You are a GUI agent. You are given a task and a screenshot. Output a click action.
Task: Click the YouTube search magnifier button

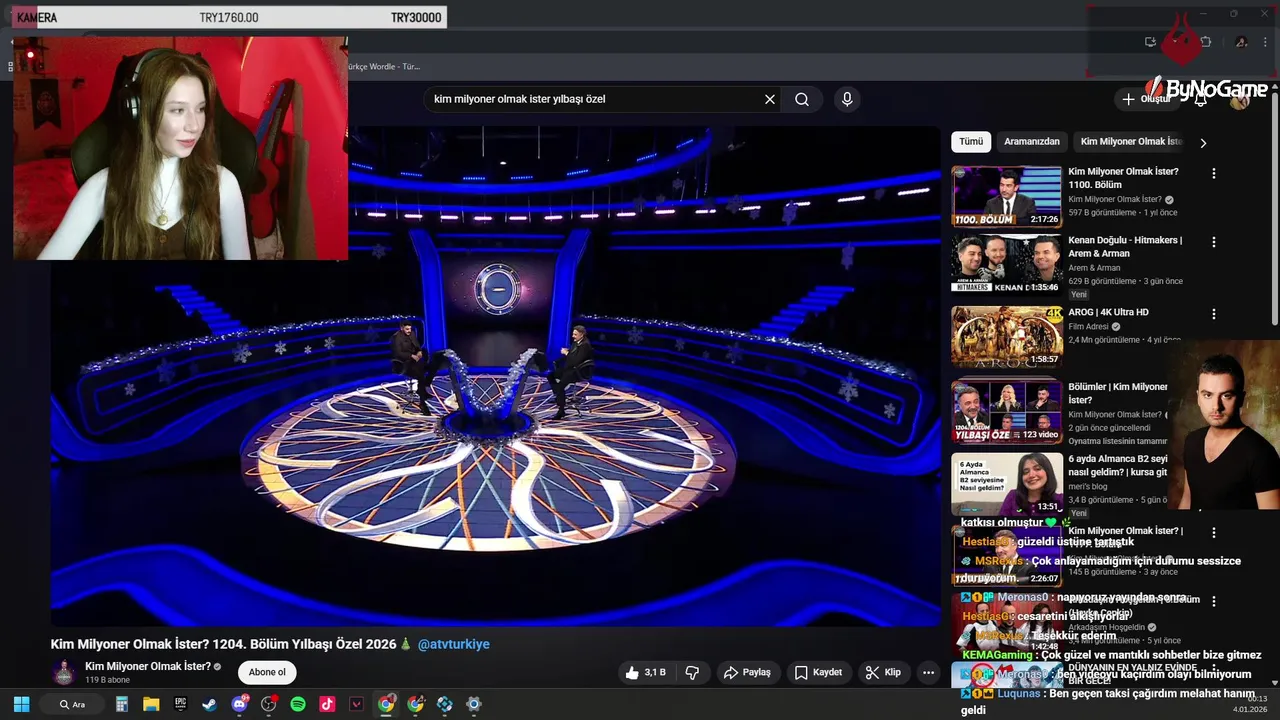tap(802, 99)
